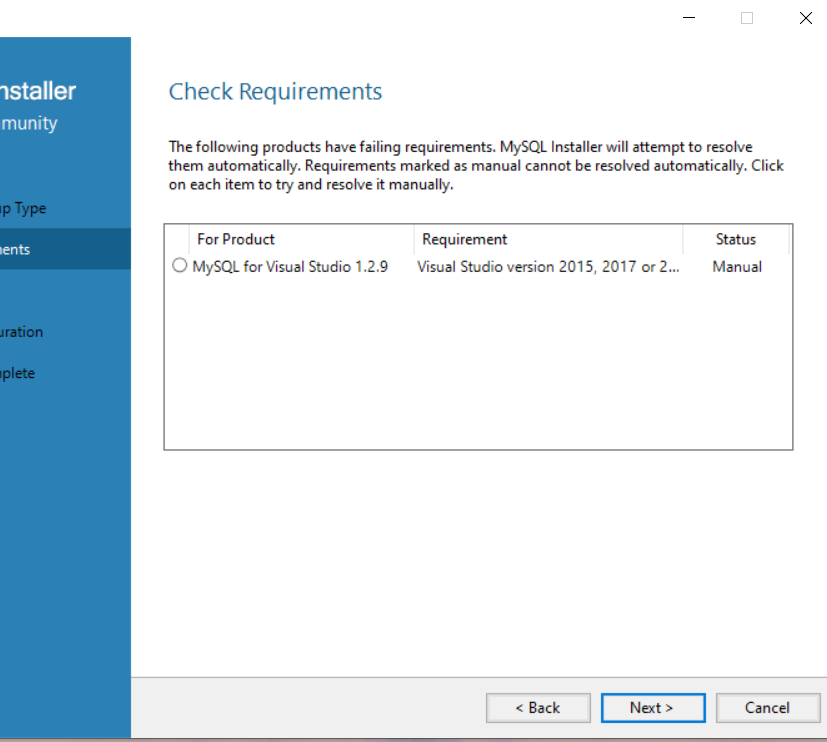Click the Next > button

(x=653, y=708)
